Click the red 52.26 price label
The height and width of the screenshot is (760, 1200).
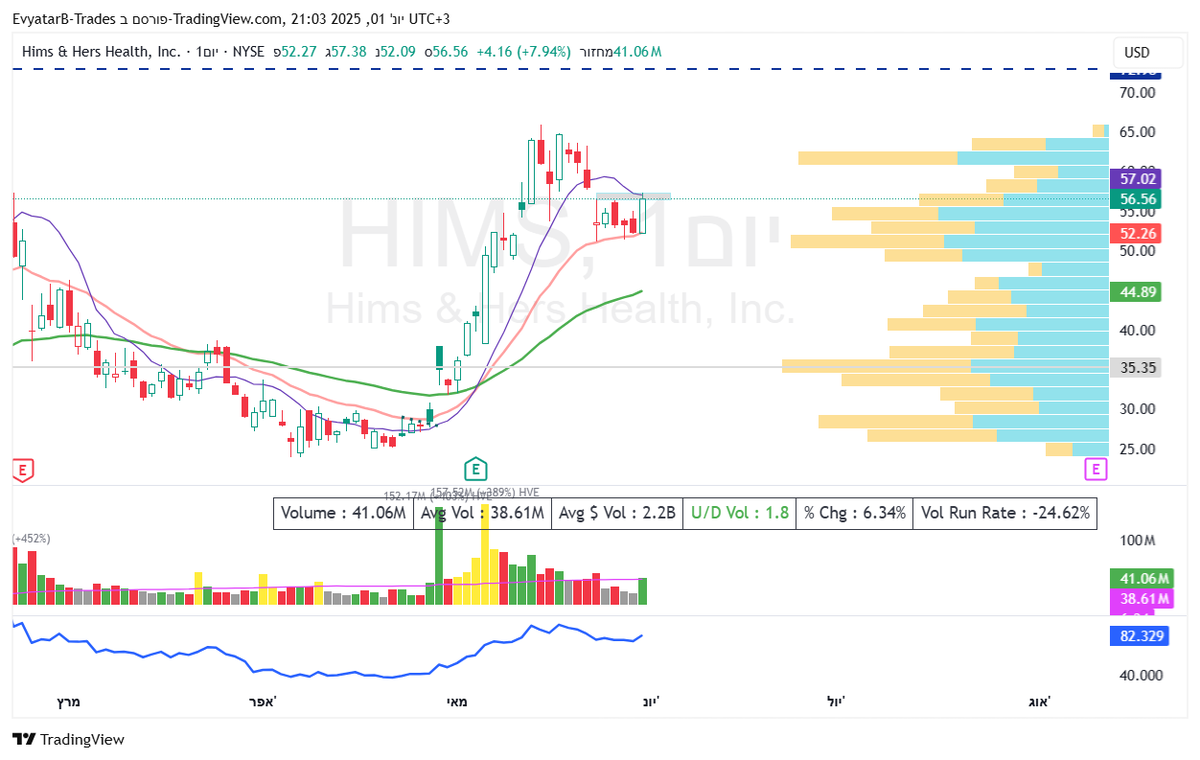coord(1138,233)
